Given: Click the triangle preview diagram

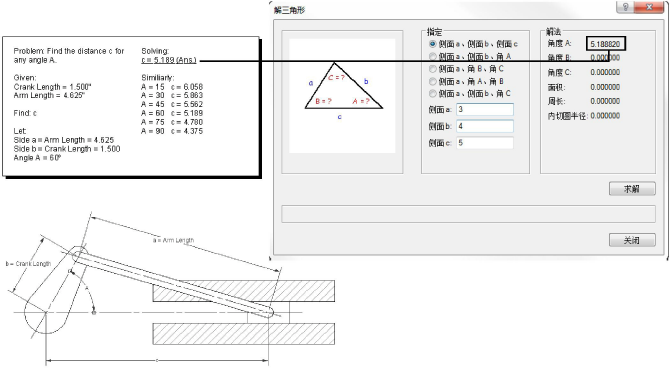Looking at the screenshot, I should click(x=342, y=96).
